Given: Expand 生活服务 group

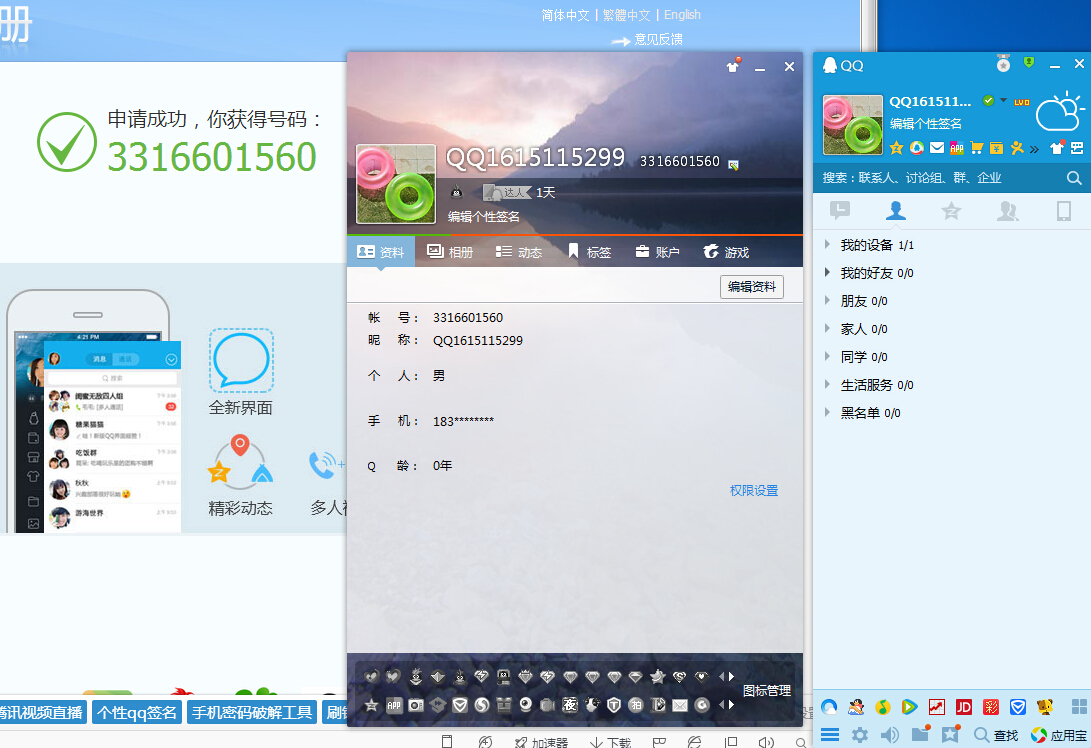Looking at the screenshot, I should (x=827, y=384).
